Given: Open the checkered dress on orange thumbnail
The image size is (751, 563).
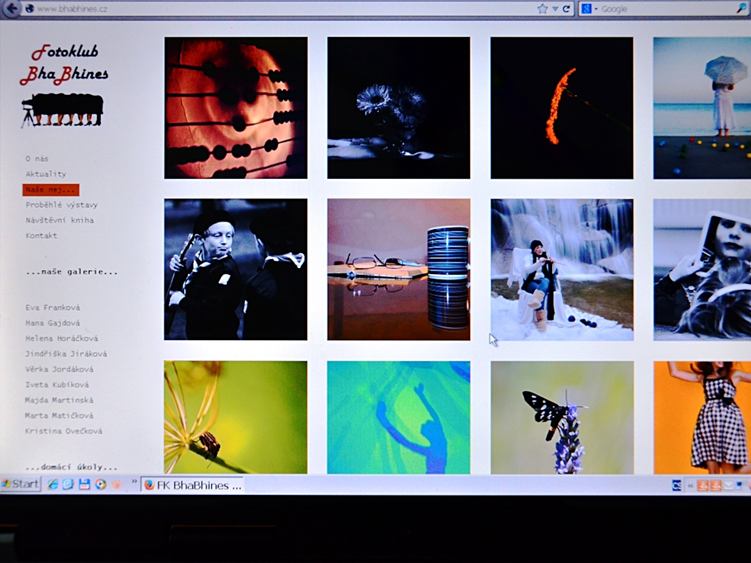Looking at the screenshot, I should pyautogui.click(x=702, y=417).
